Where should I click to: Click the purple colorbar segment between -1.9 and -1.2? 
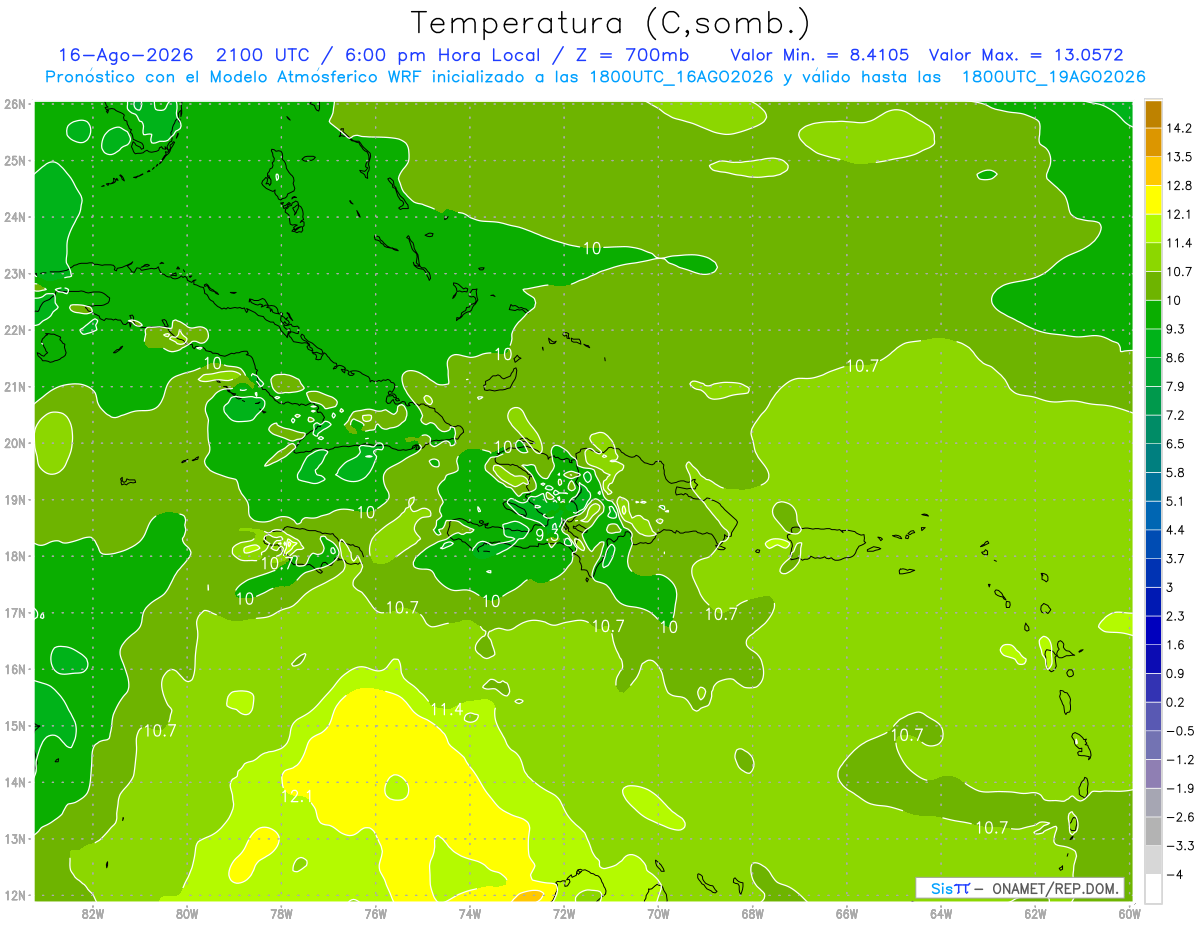click(1153, 773)
